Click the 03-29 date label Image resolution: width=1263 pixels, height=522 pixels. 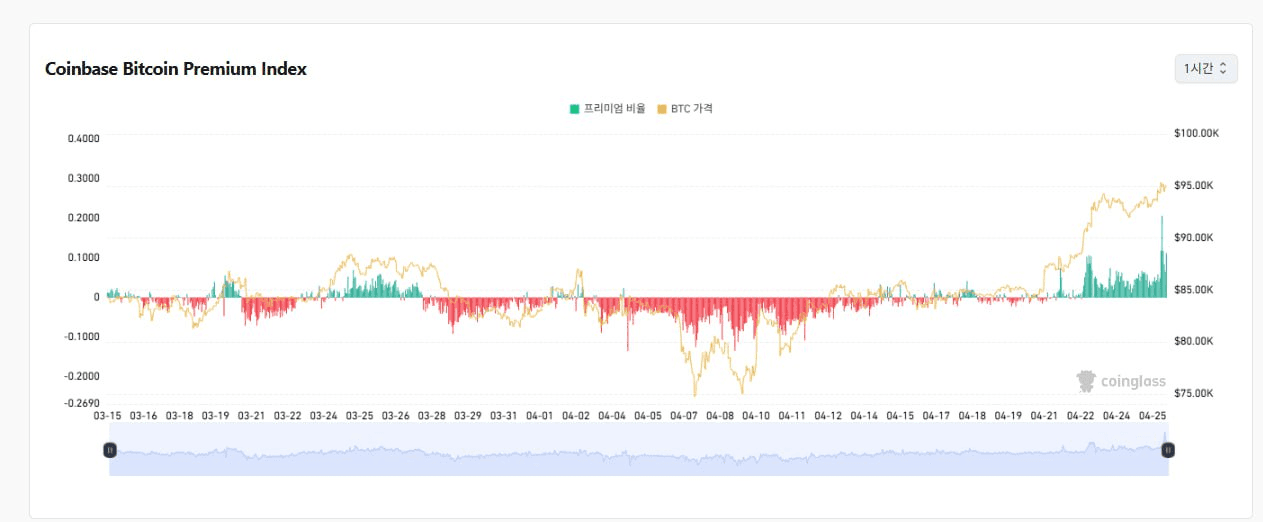click(468, 415)
